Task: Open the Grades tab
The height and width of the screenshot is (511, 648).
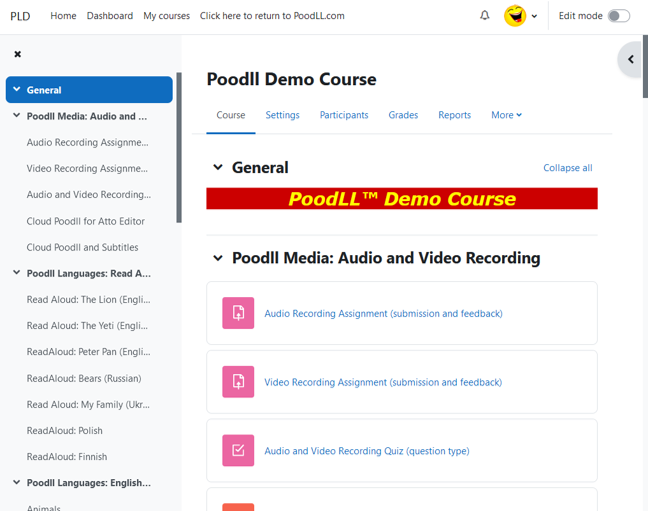Action: click(403, 115)
